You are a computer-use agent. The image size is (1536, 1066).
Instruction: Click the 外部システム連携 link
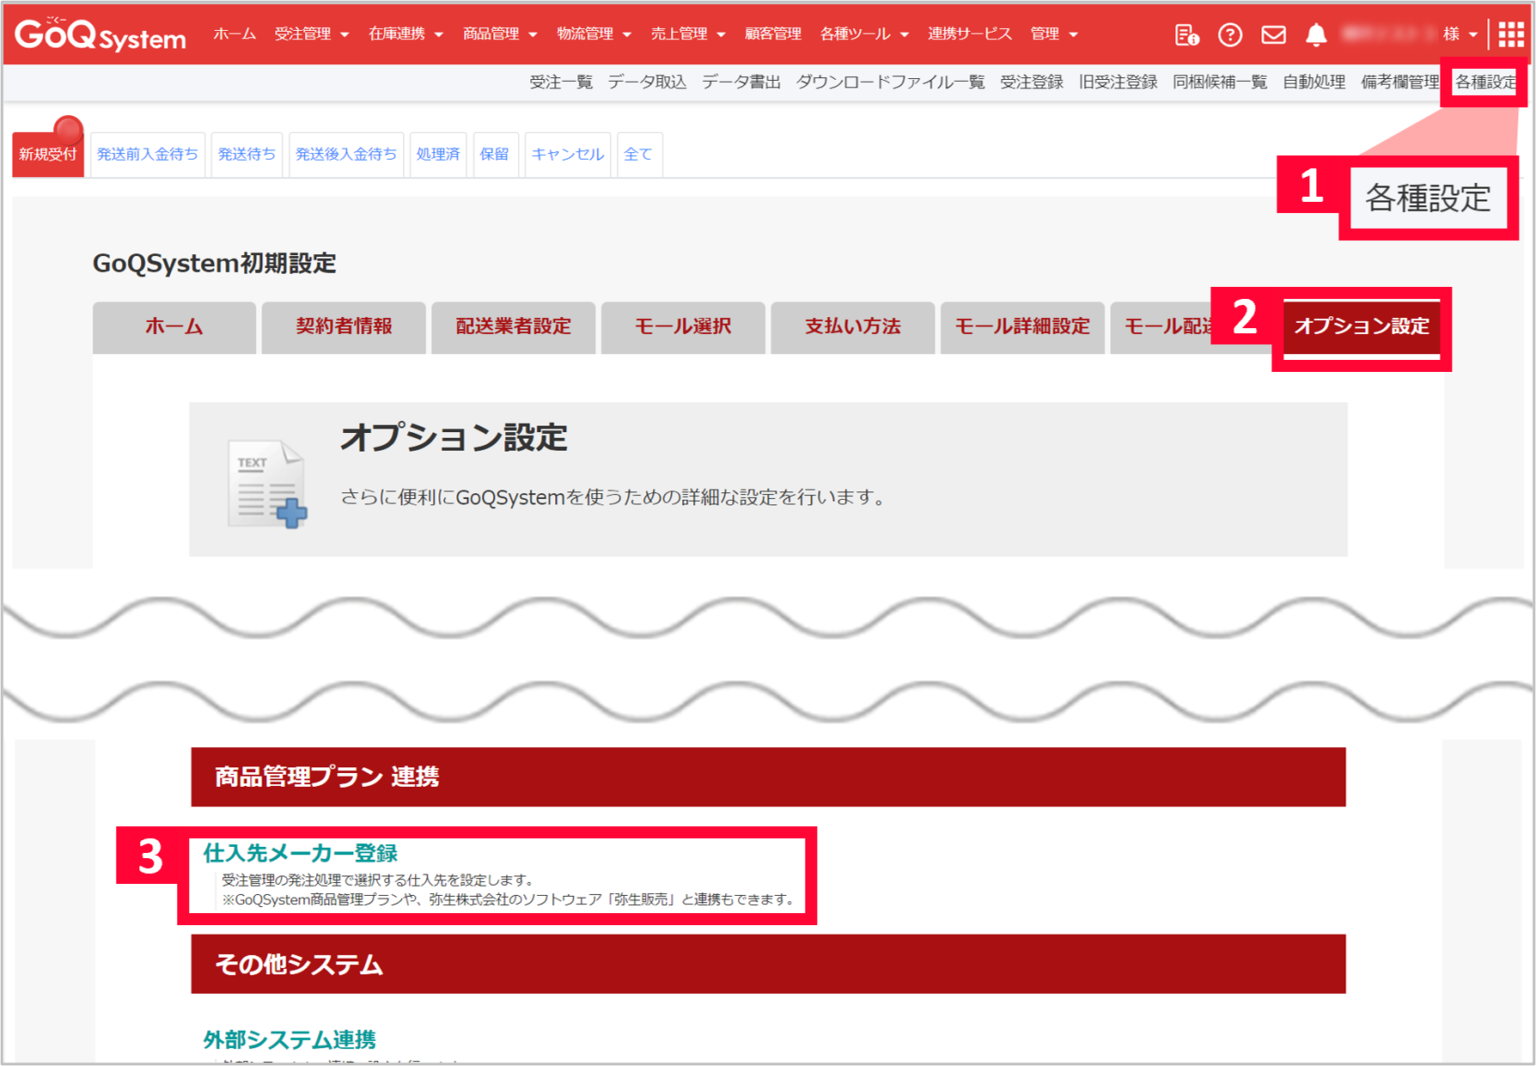click(288, 1039)
